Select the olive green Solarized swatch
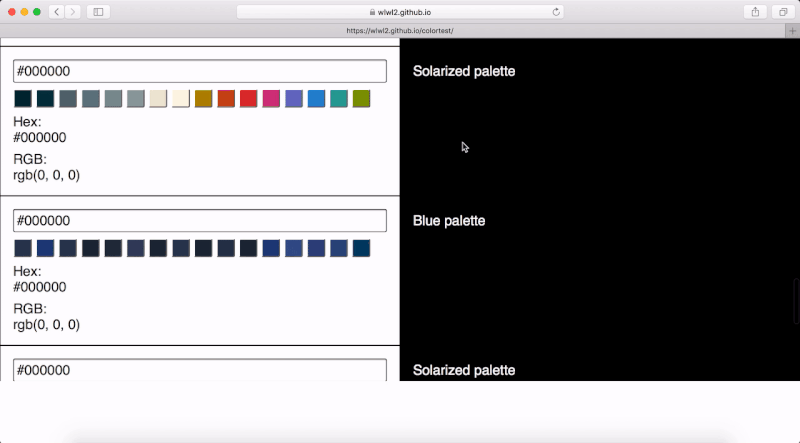 361,98
